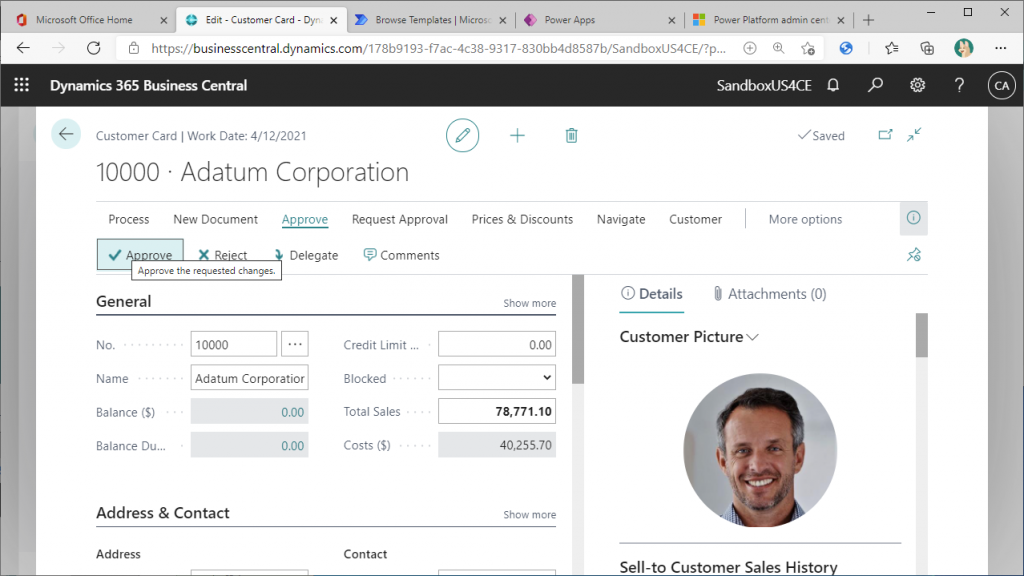Click the pencil edit icon on the card
The width and height of the screenshot is (1024, 576).
point(462,135)
